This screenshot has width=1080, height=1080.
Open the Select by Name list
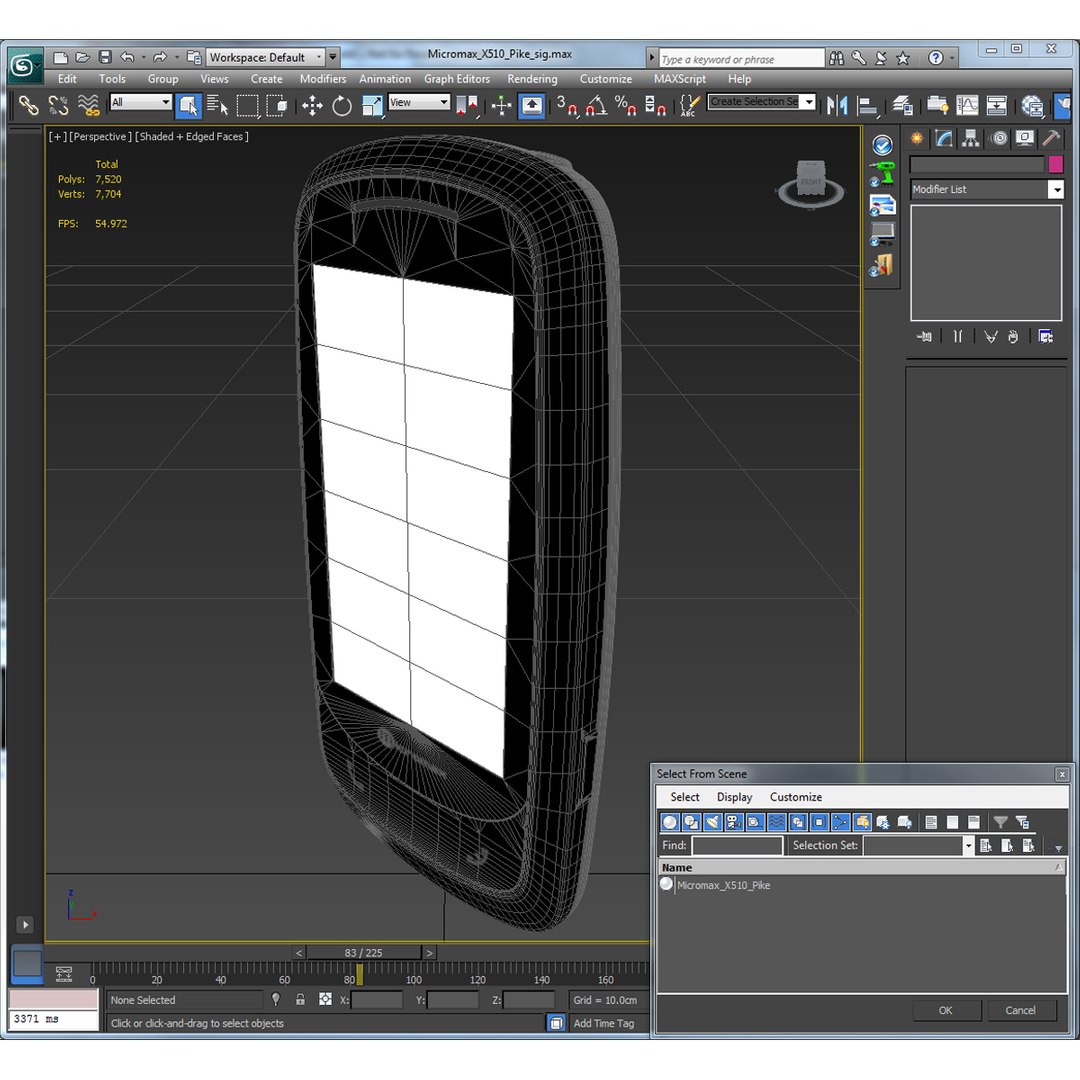point(218,105)
